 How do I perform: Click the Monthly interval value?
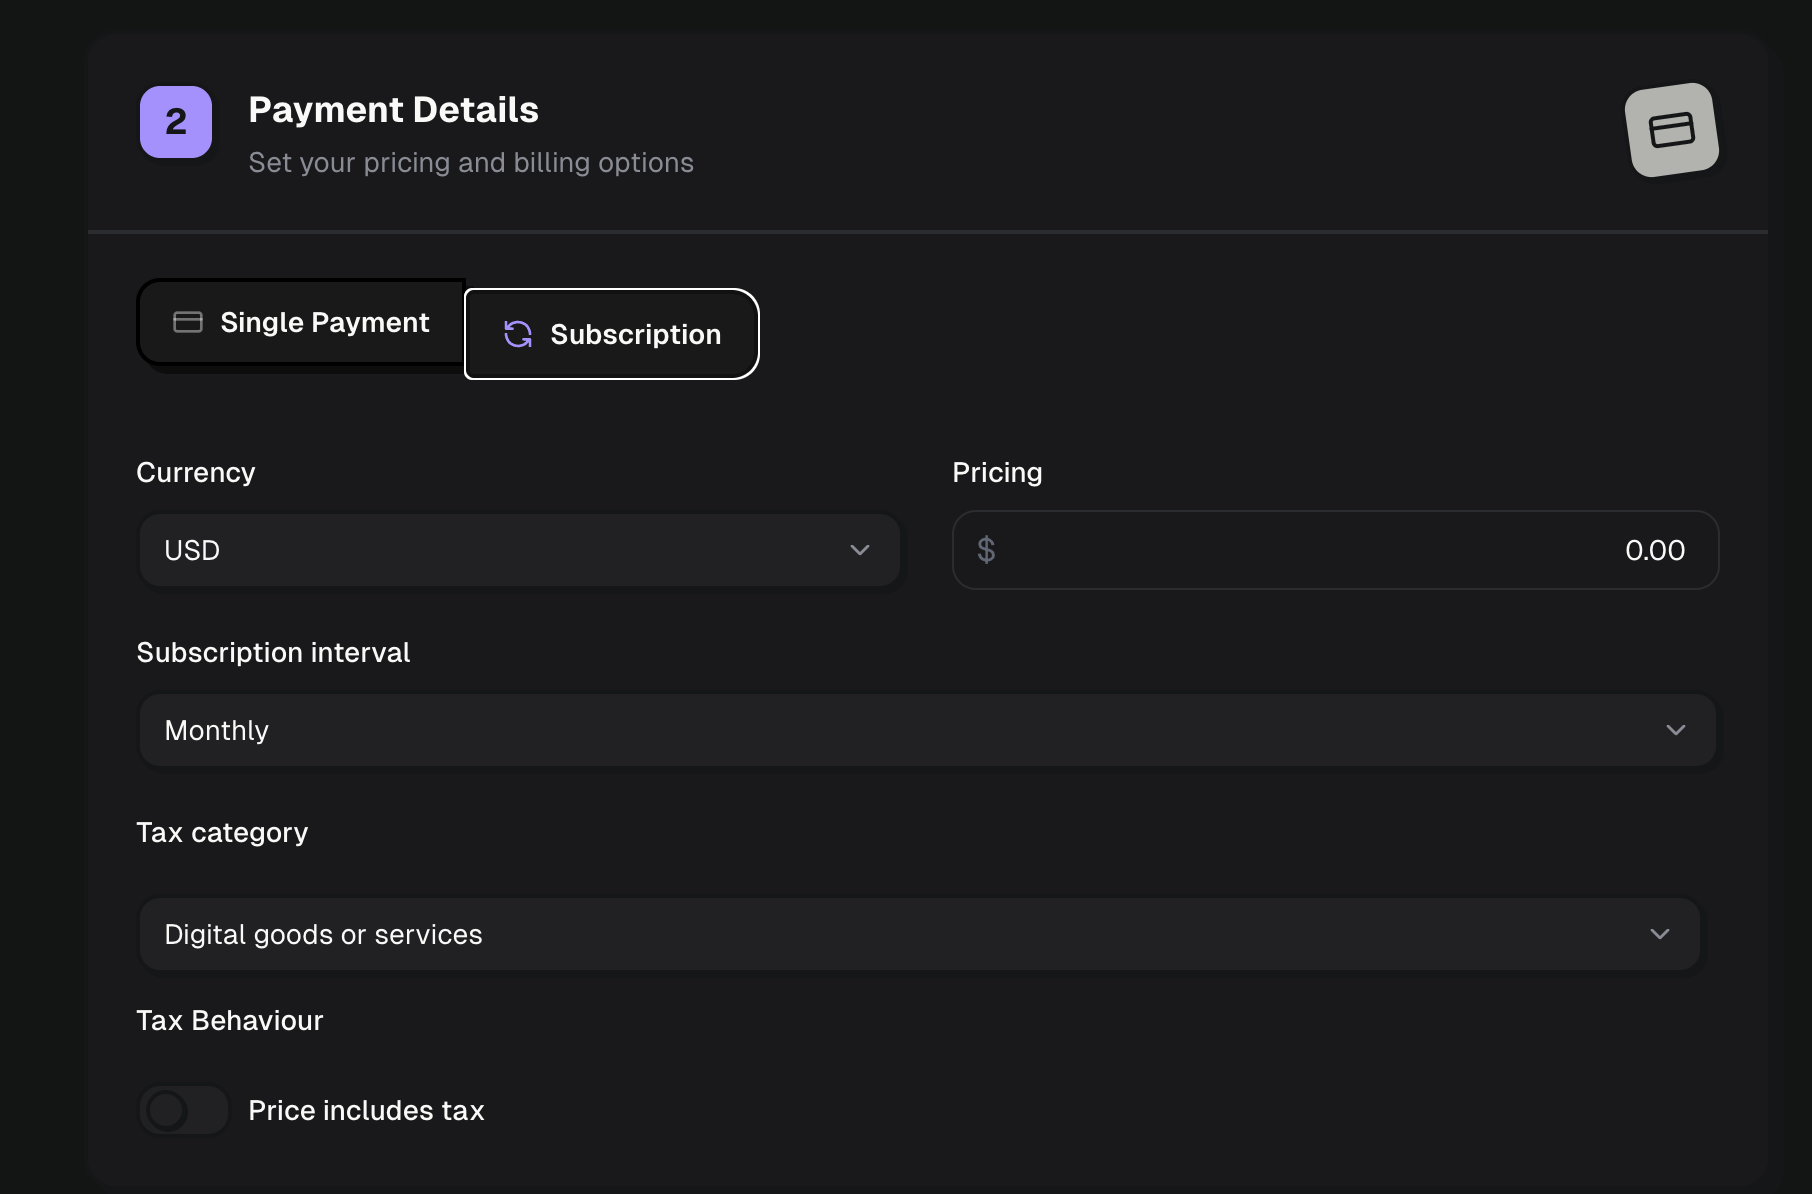pos(216,729)
